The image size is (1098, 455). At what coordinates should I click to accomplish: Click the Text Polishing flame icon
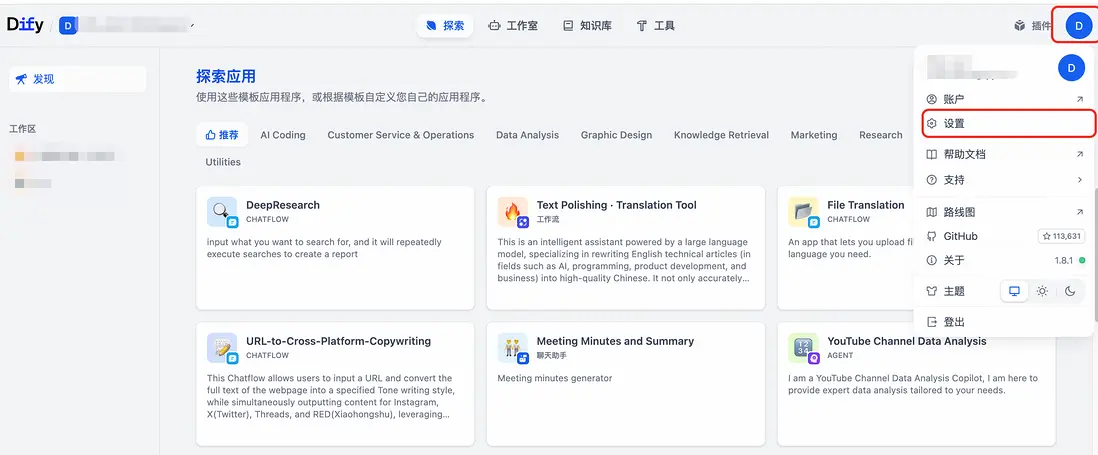point(512,211)
